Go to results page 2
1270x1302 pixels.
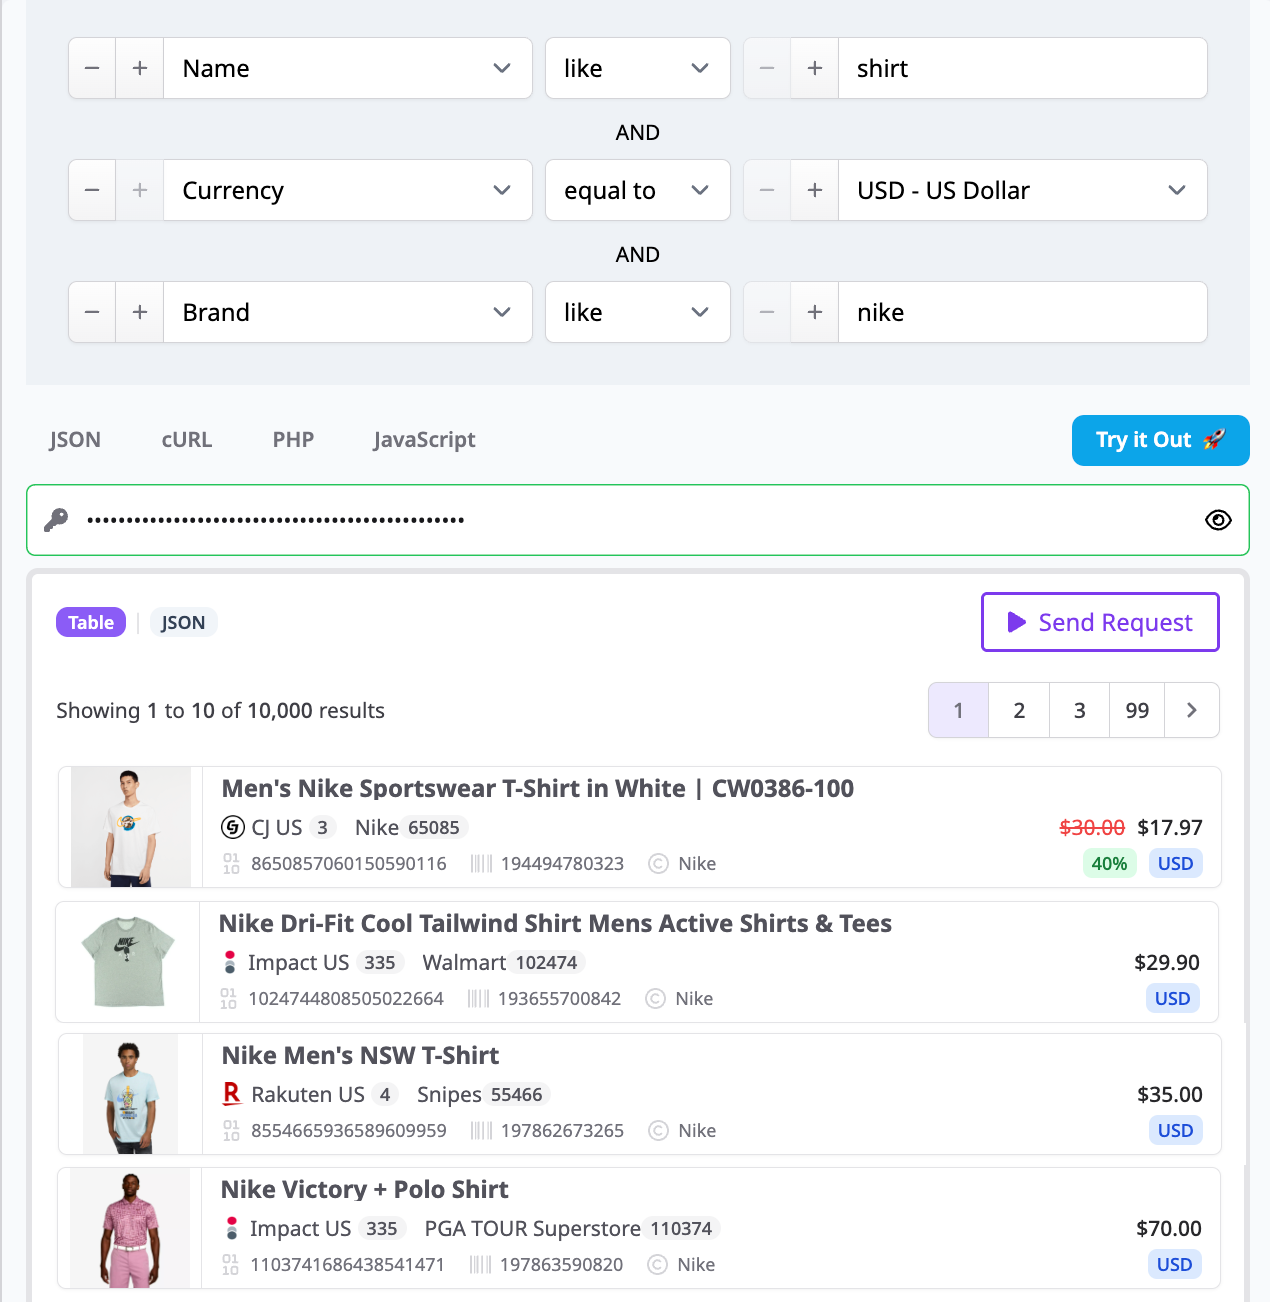[1019, 710]
